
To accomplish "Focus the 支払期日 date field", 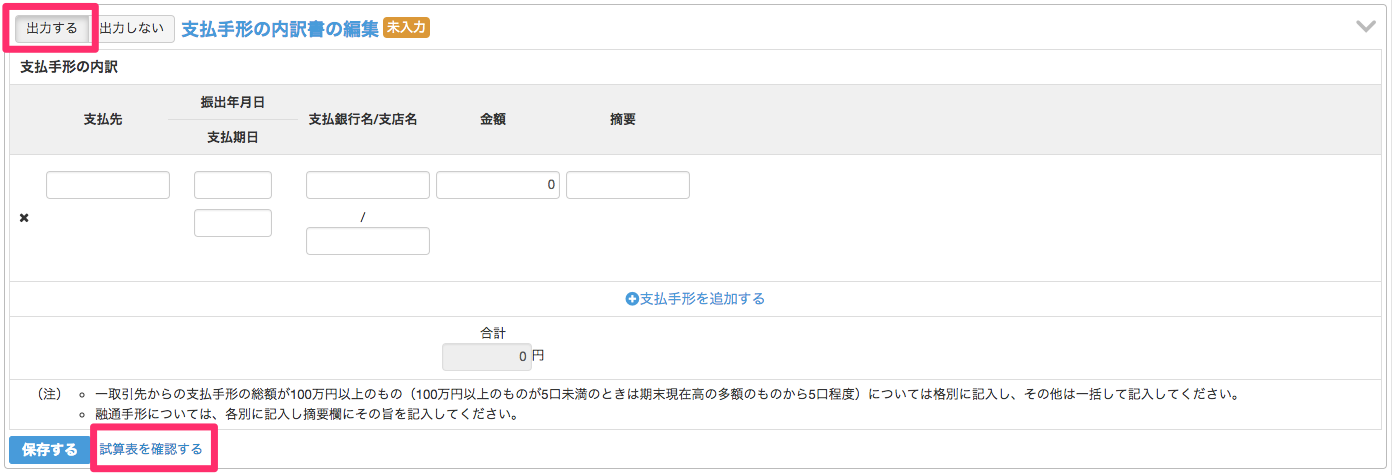I will [x=233, y=223].
